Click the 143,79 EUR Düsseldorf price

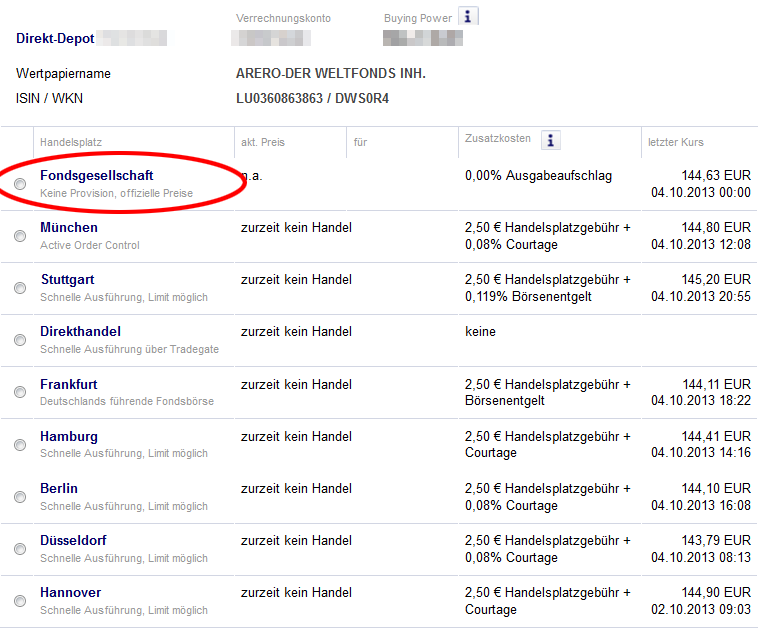pos(716,541)
